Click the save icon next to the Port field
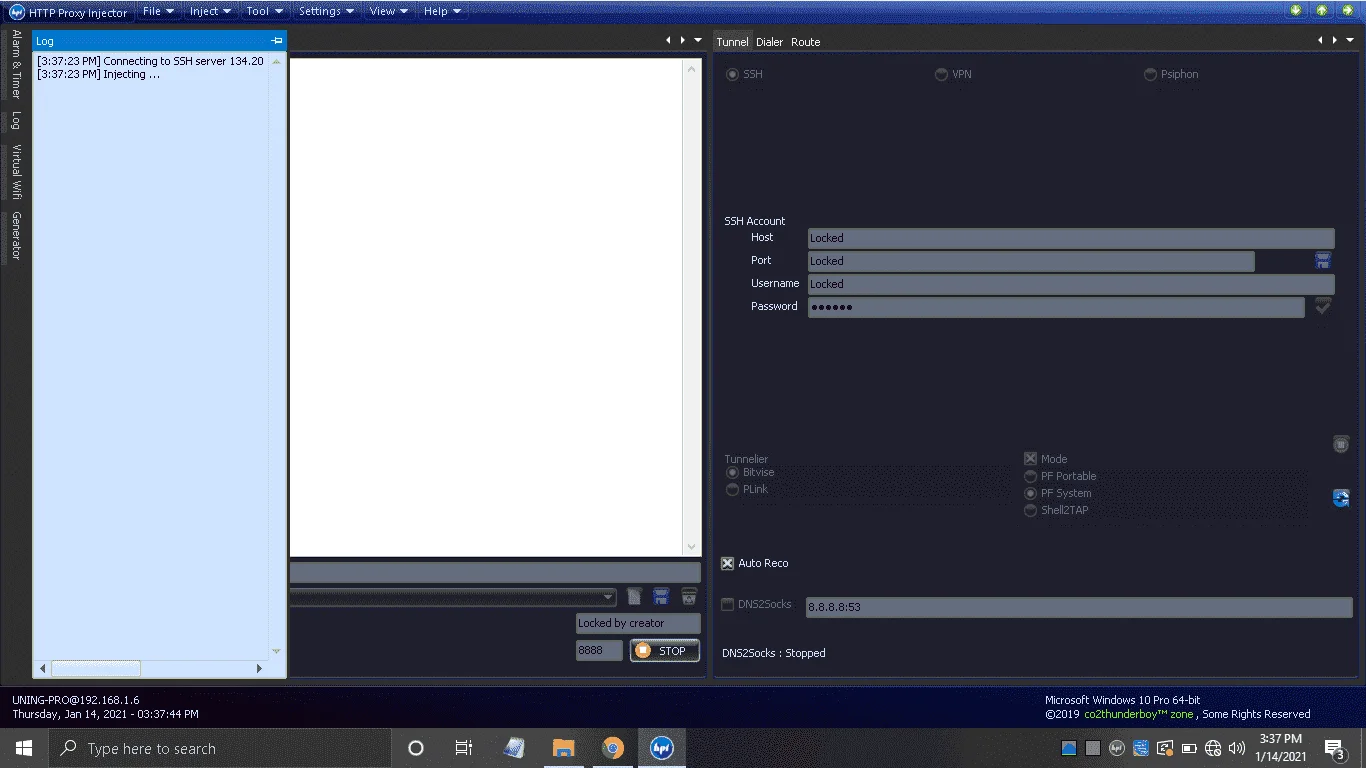1366x768 pixels. 1322,261
